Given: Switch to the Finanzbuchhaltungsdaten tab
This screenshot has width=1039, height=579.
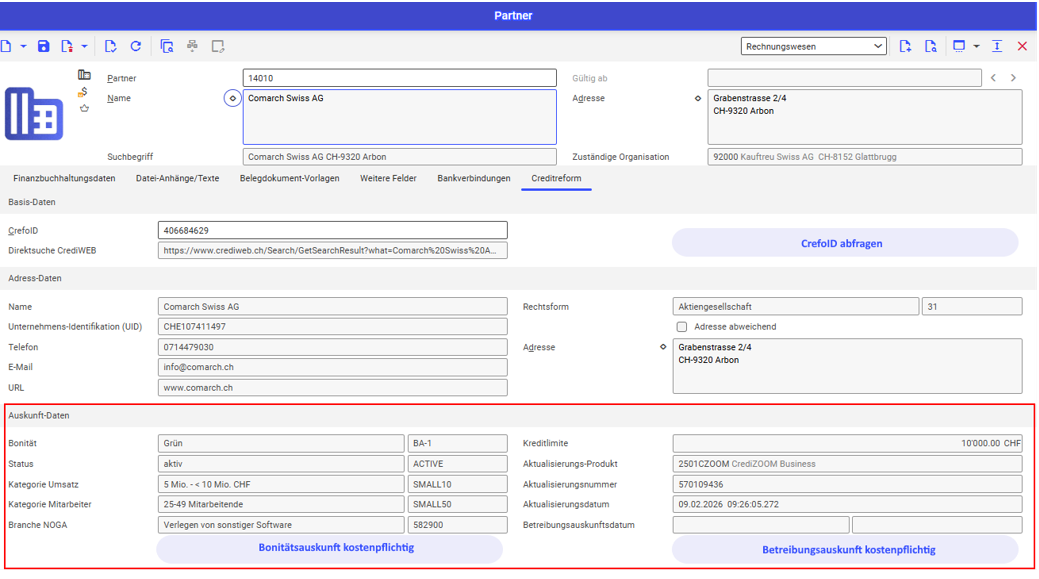Looking at the screenshot, I should click(64, 178).
